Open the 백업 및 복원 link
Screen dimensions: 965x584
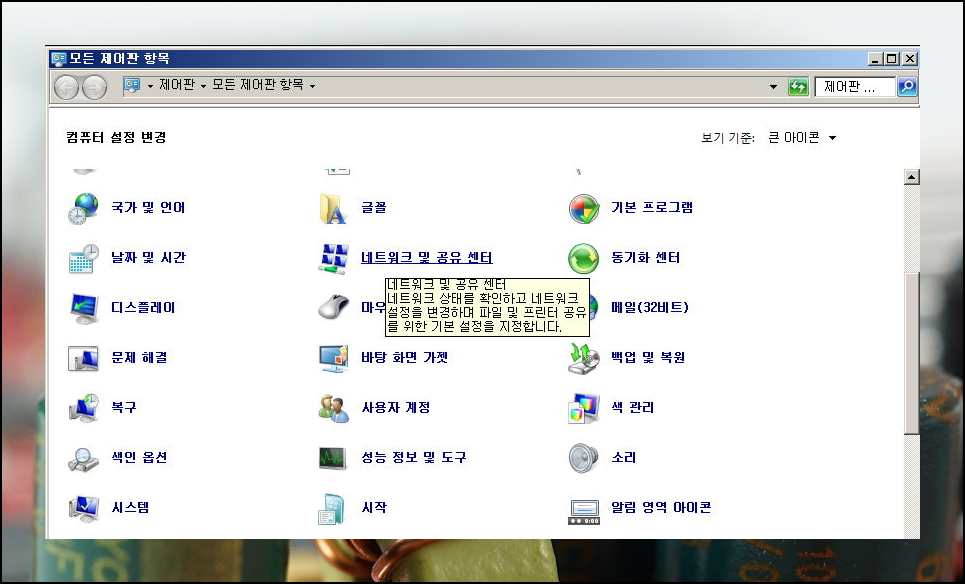(648, 358)
